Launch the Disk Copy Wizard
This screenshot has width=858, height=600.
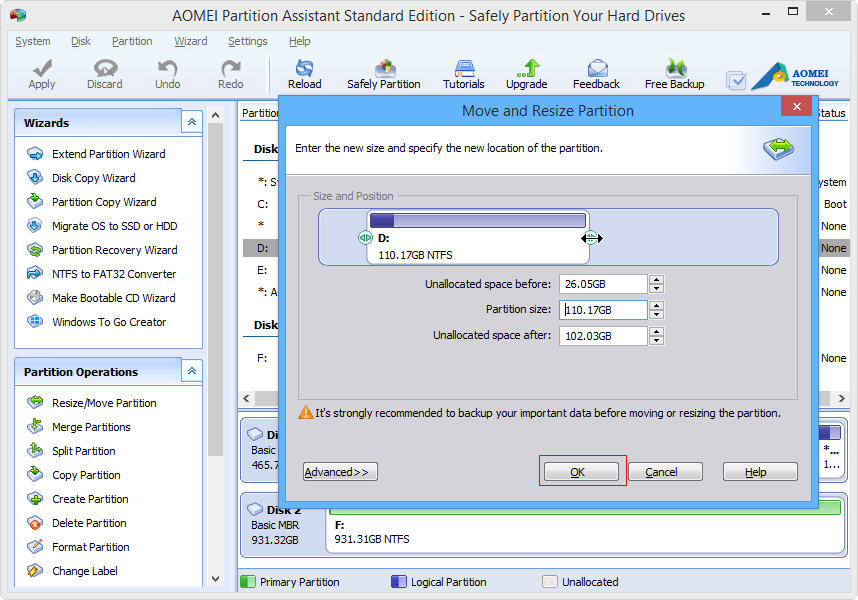coord(93,178)
